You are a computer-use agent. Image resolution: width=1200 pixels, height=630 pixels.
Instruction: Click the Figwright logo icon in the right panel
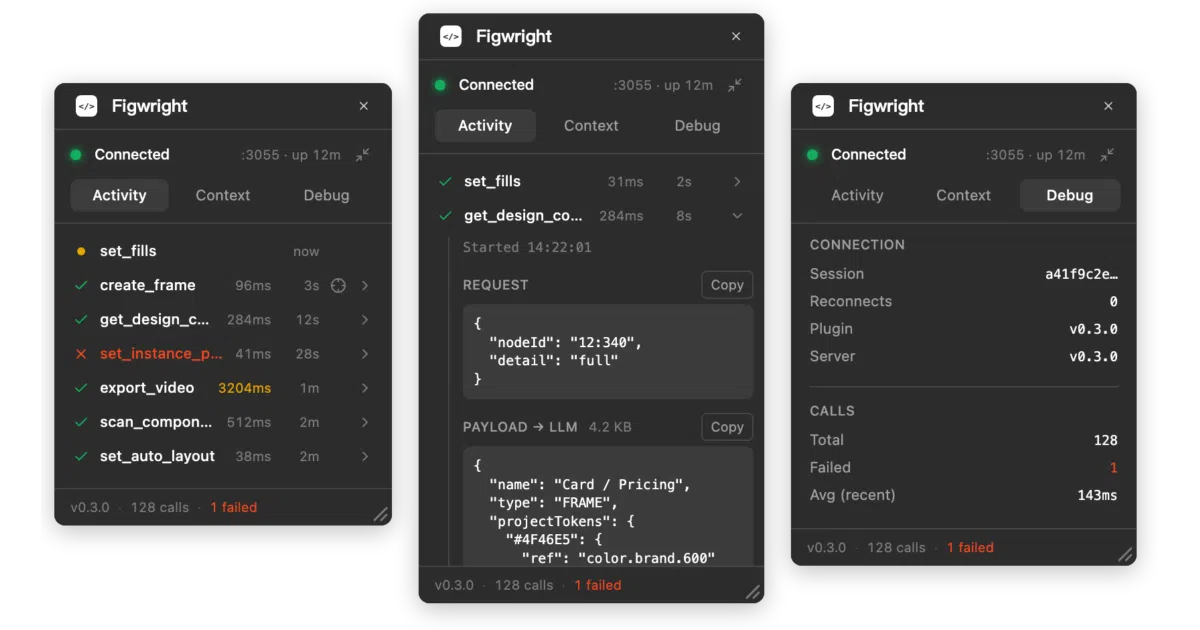click(823, 106)
